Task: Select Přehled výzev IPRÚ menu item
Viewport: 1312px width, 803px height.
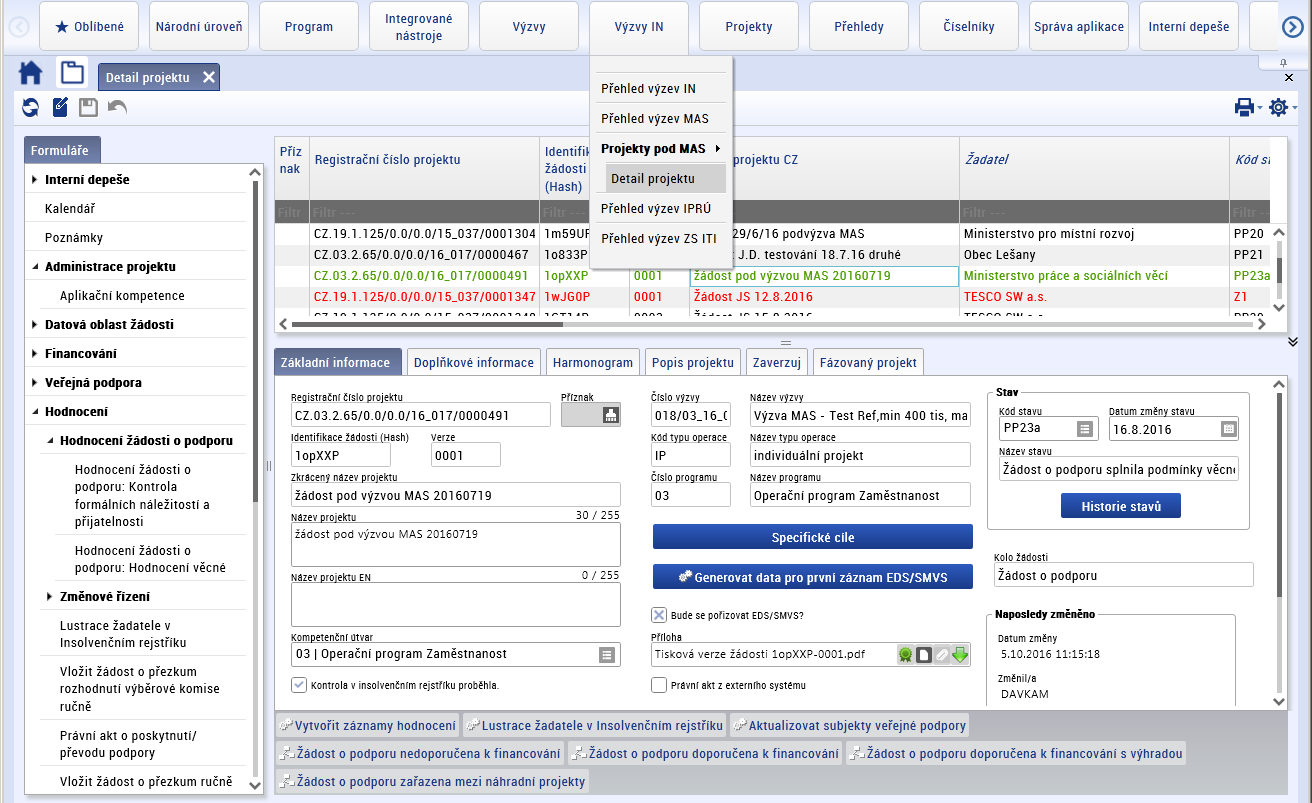Action: (660, 209)
